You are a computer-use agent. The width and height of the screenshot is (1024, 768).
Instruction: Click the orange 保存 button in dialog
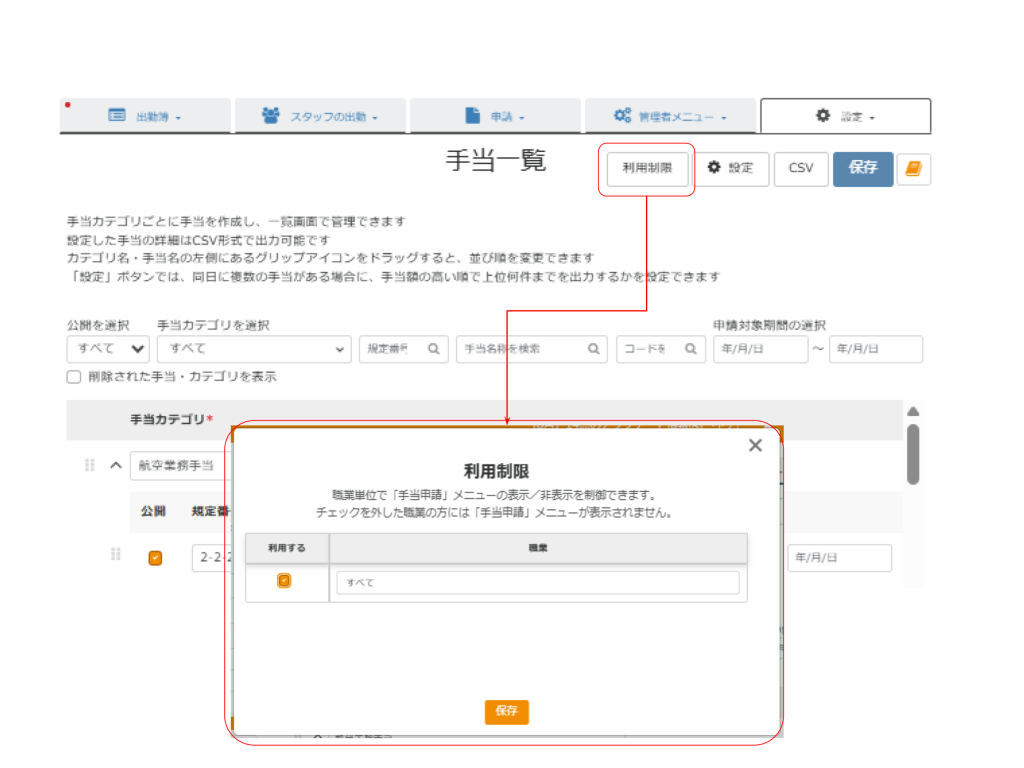(x=506, y=711)
